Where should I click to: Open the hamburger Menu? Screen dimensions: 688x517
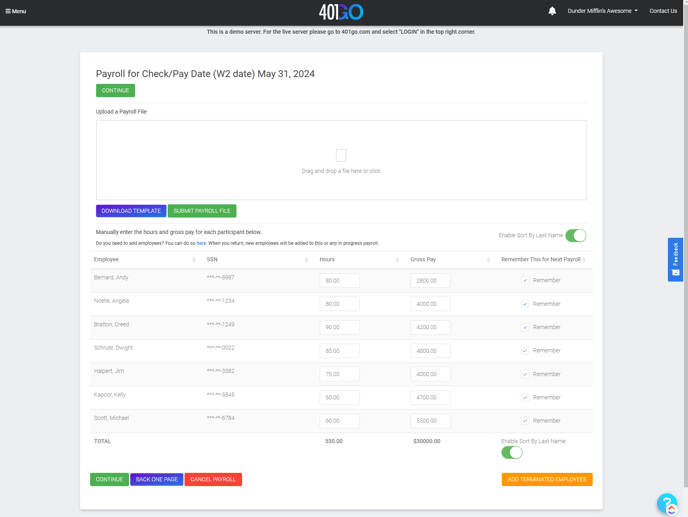[x=16, y=11]
